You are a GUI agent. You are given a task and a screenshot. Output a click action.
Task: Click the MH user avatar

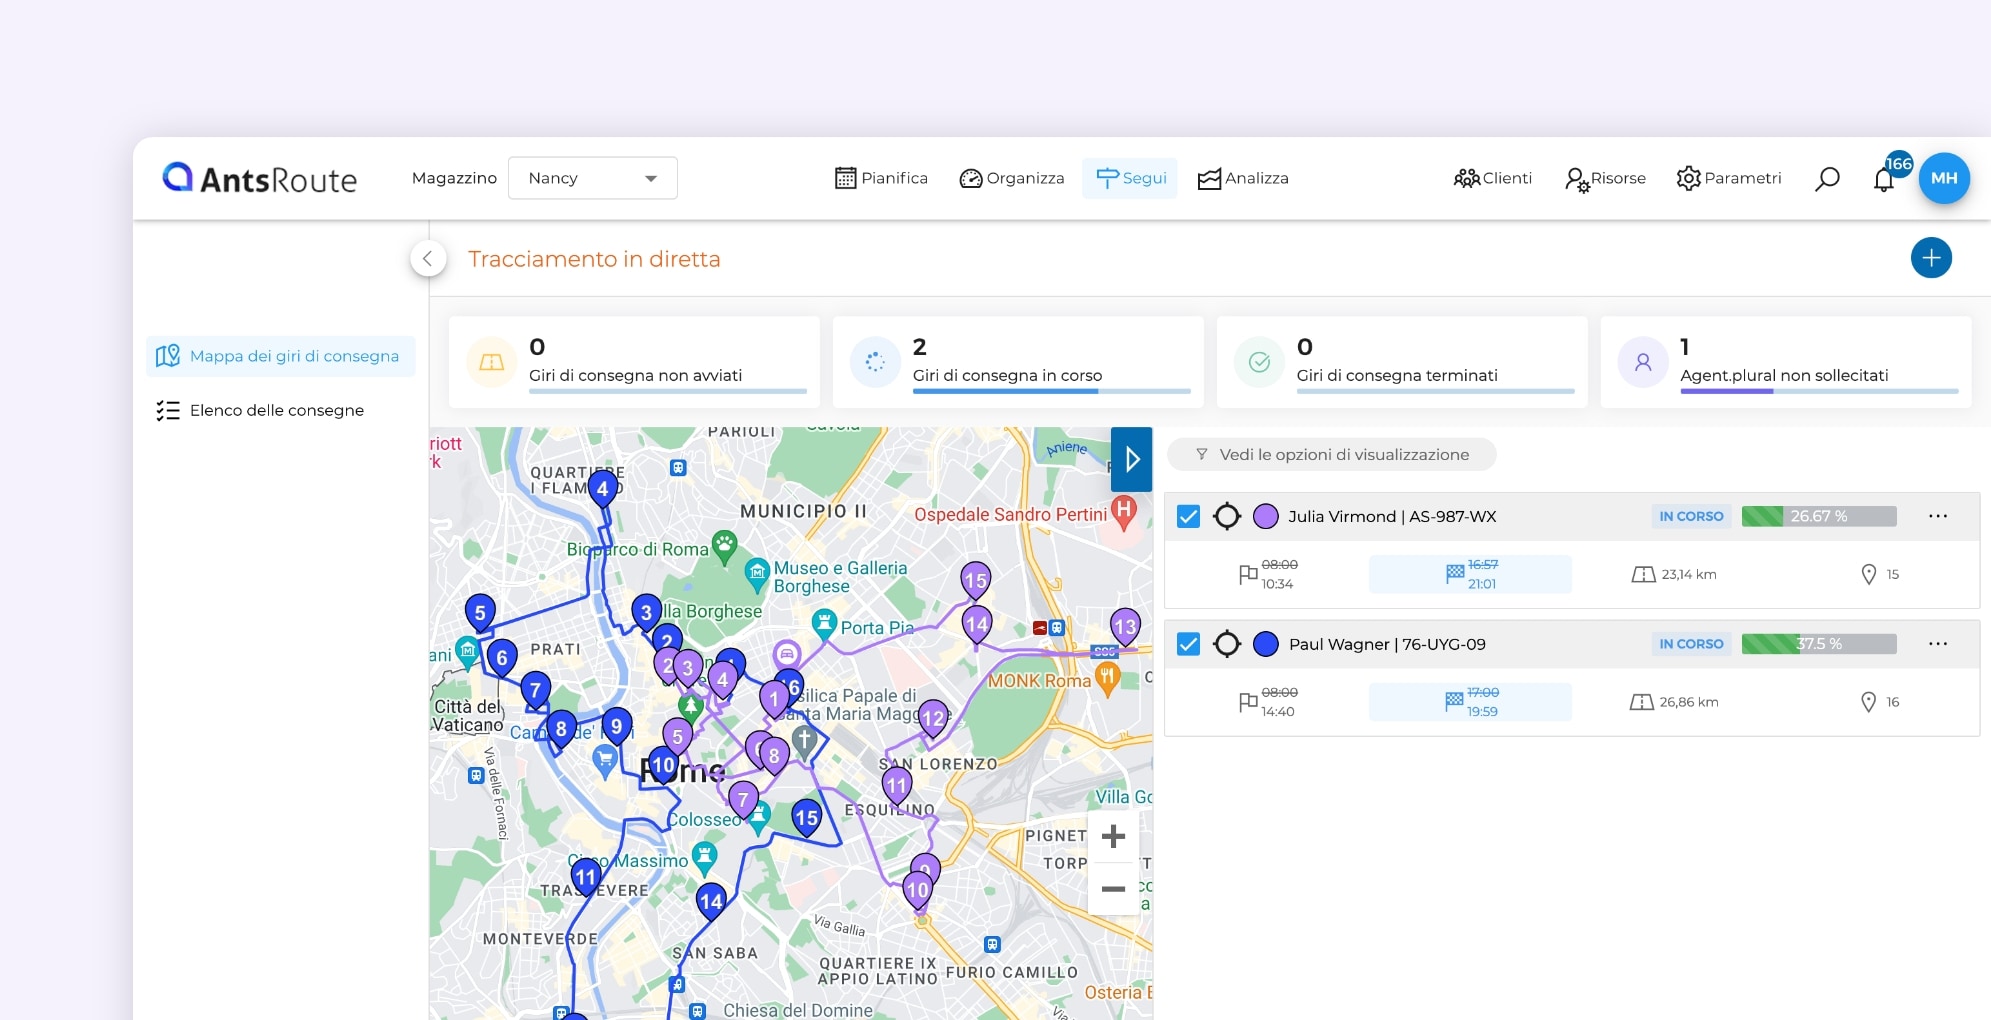point(1943,178)
